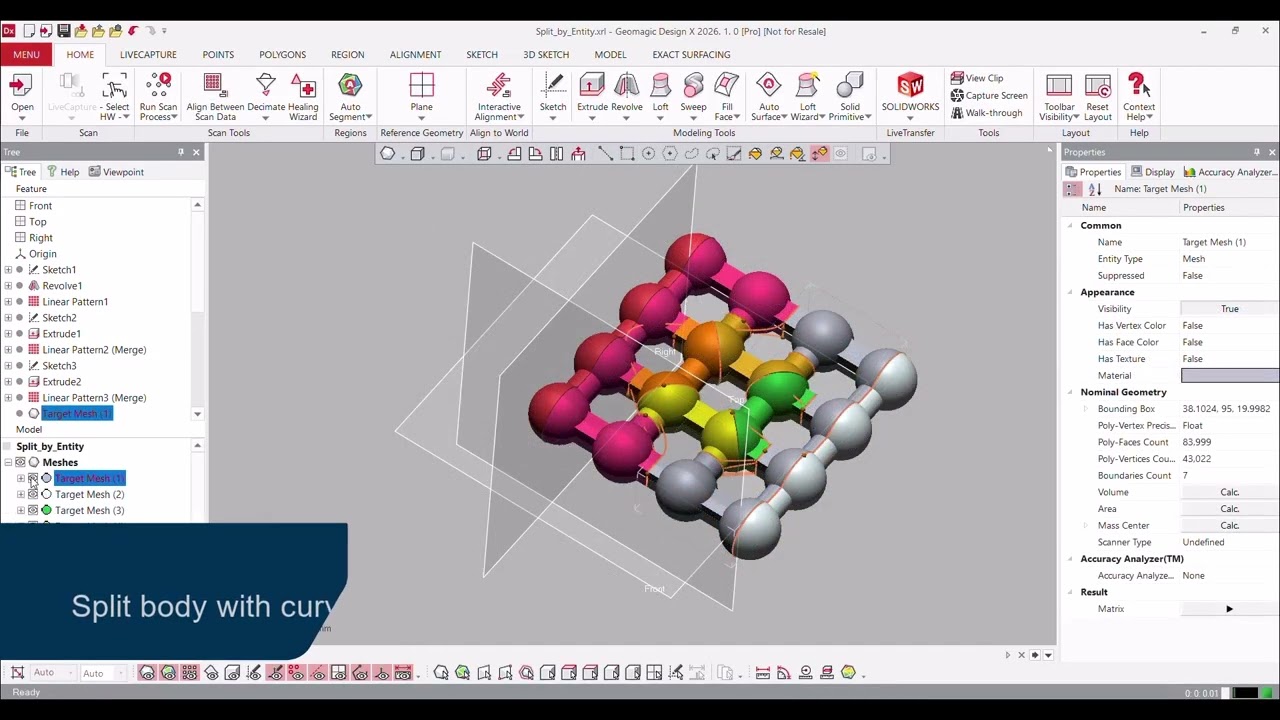Toggle visibility of Target Mesh (2)

(x=33, y=494)
